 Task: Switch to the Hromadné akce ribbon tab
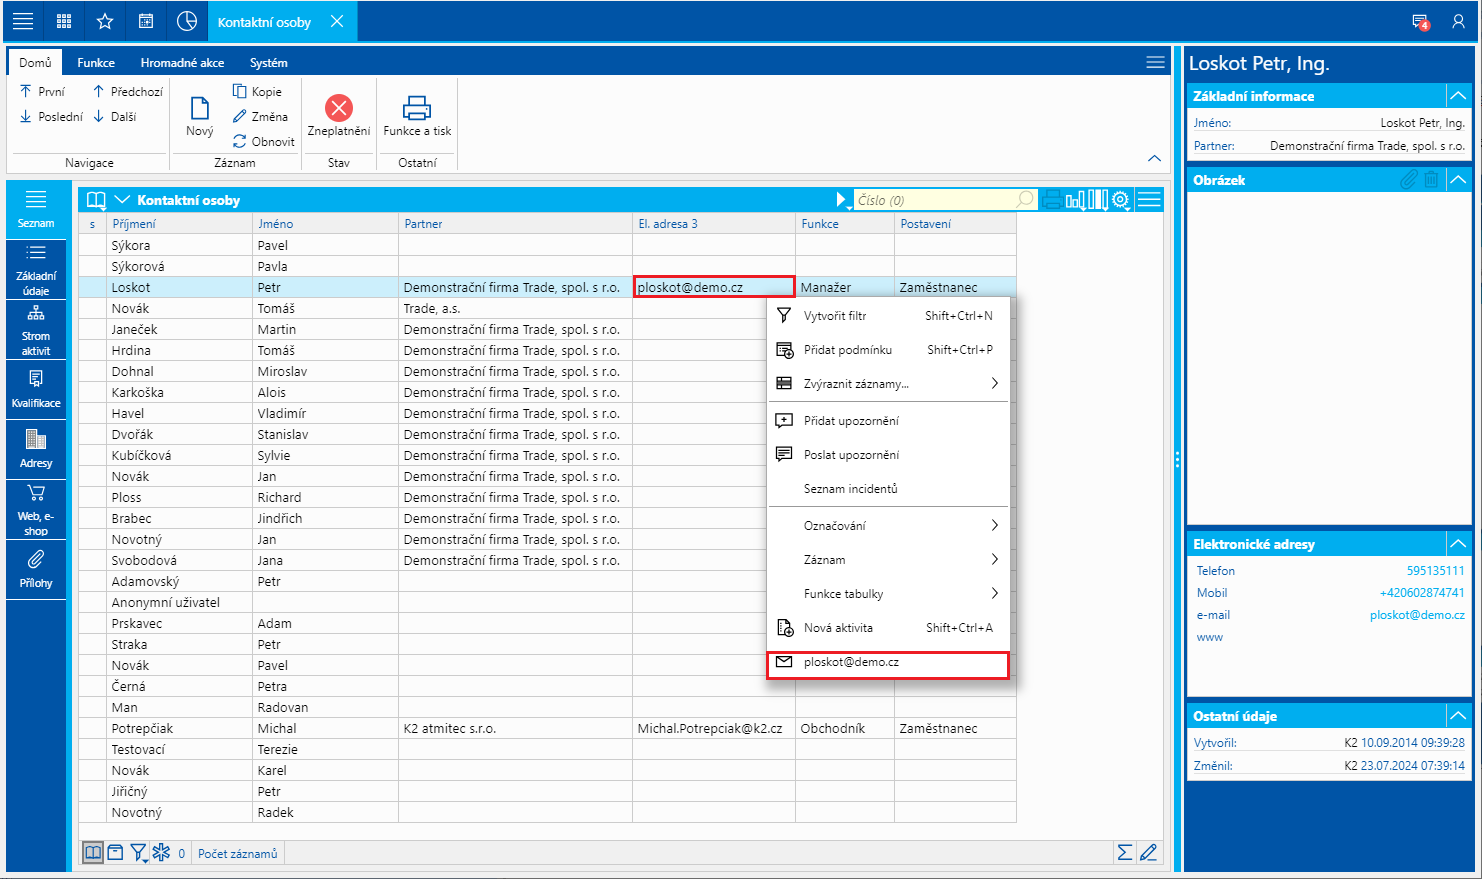point(182,62)
